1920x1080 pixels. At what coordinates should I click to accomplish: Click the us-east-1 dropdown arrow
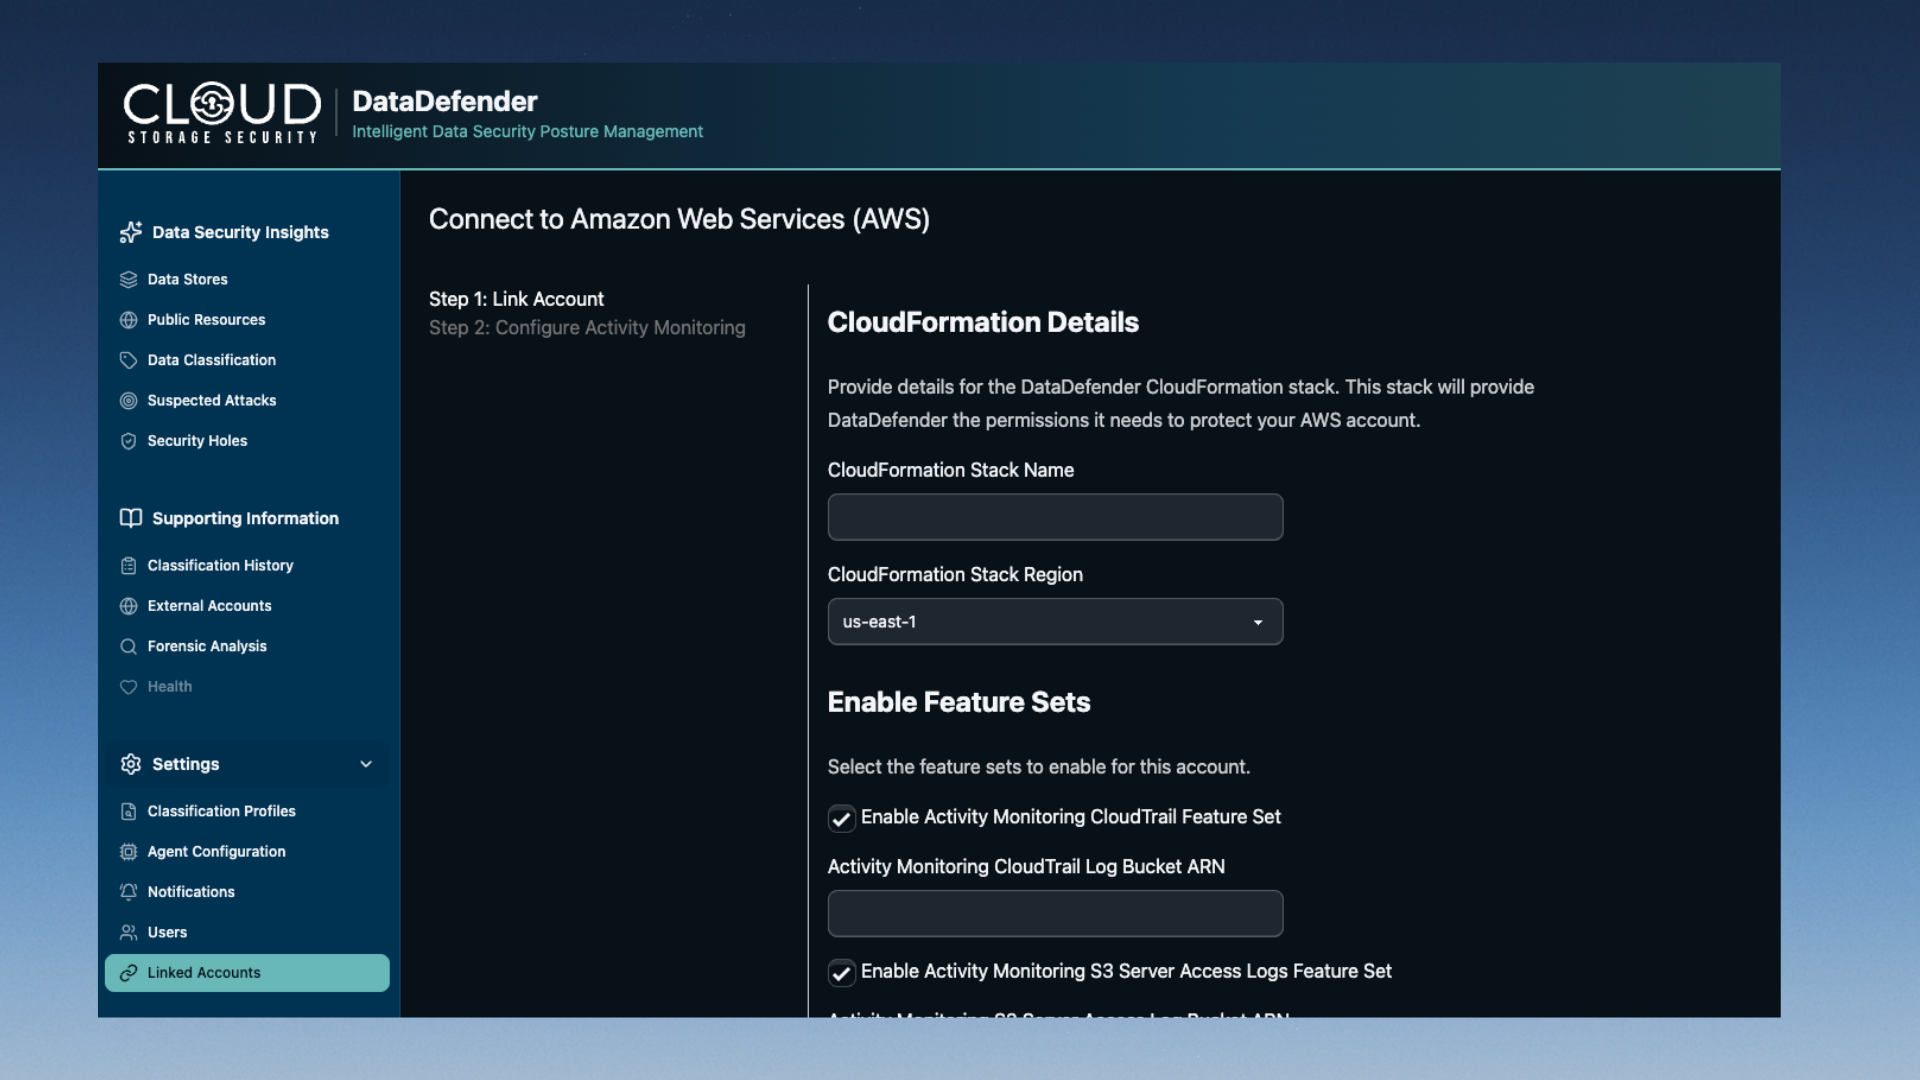pos(1258,622)
